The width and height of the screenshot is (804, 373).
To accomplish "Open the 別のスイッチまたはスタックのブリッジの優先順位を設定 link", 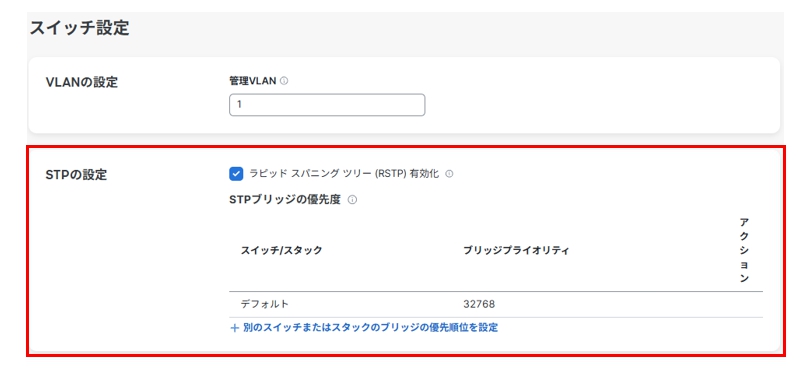I will 370,327.
